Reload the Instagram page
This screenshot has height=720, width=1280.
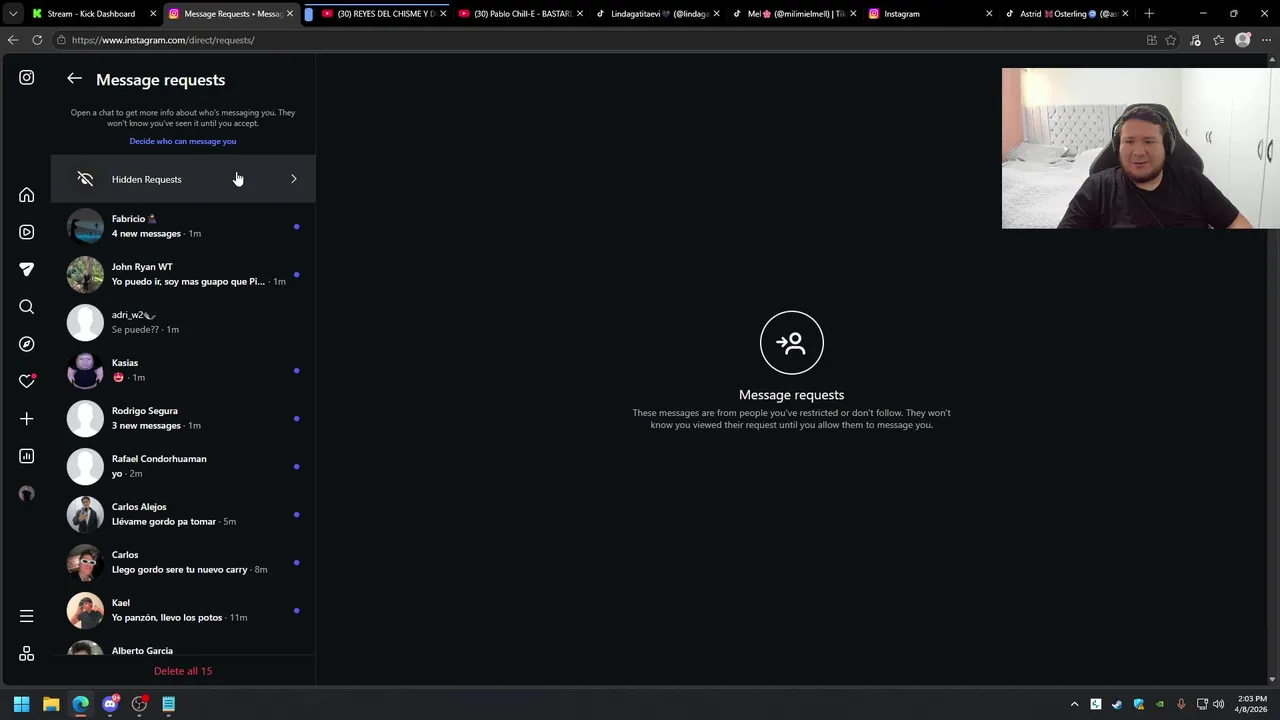(37, 40)
